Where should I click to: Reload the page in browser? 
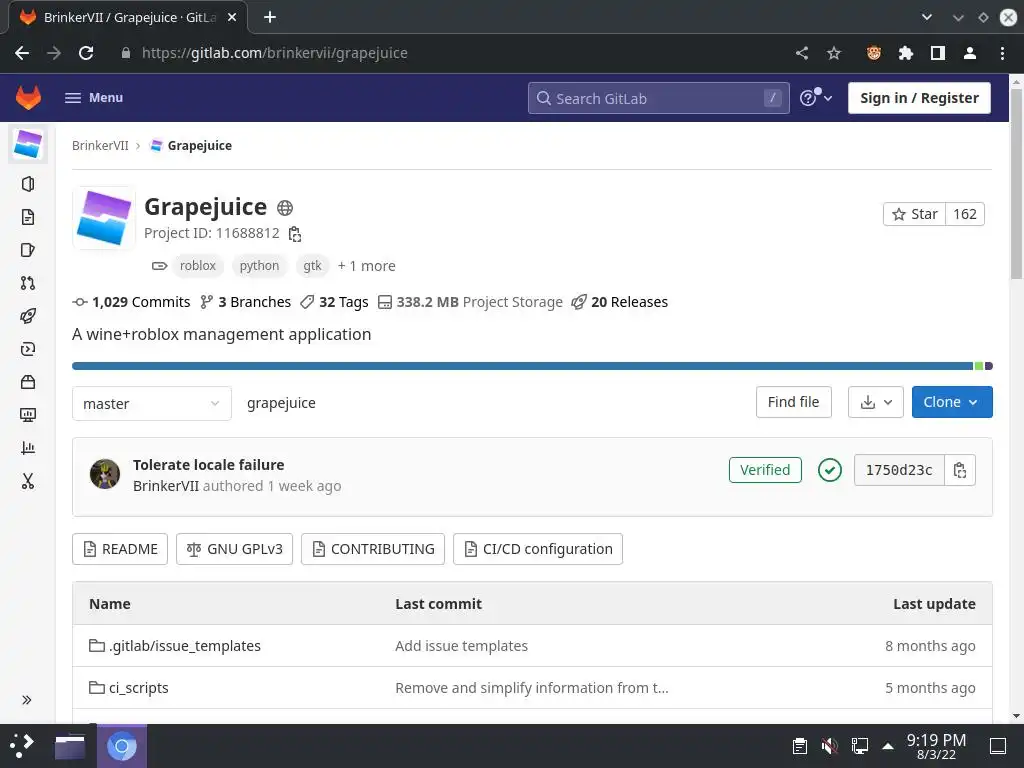(x=86, y=53)
